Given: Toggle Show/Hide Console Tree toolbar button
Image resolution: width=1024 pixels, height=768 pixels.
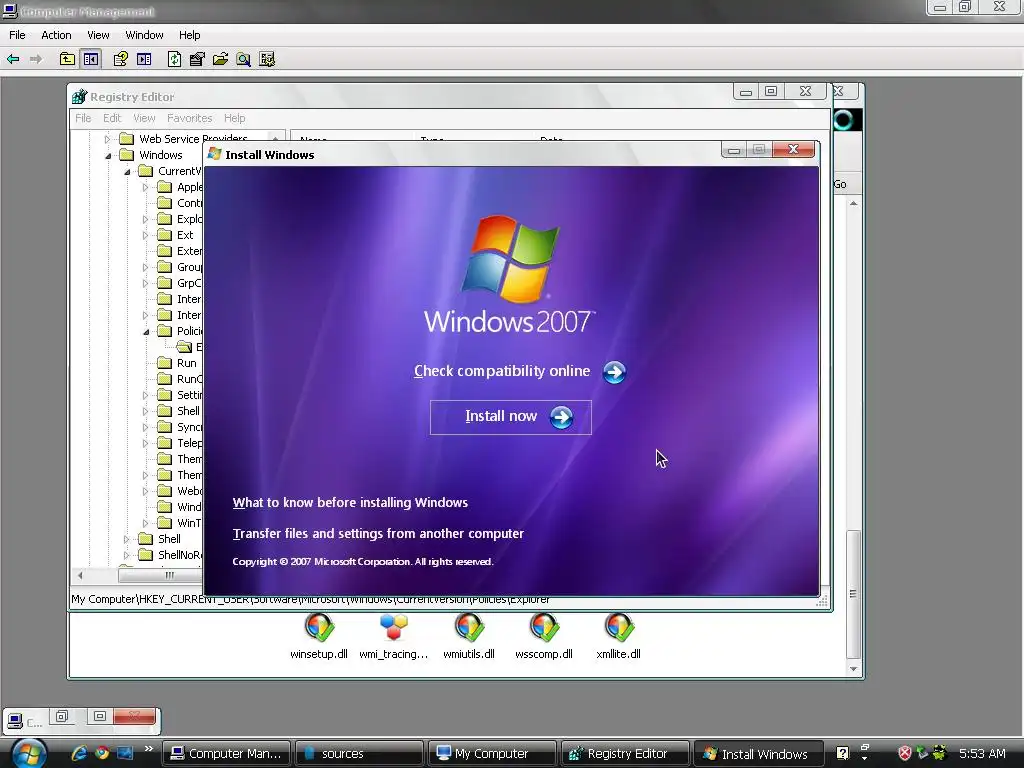Looking at the screenshot, I should coord(91,59).
